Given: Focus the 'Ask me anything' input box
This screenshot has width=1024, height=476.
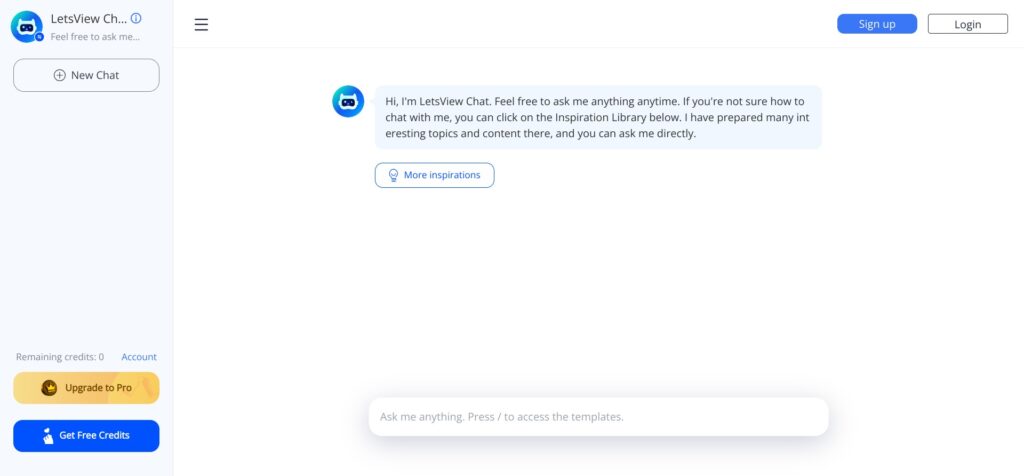Looking at the screenshot, I should click(x=598, y=416).
